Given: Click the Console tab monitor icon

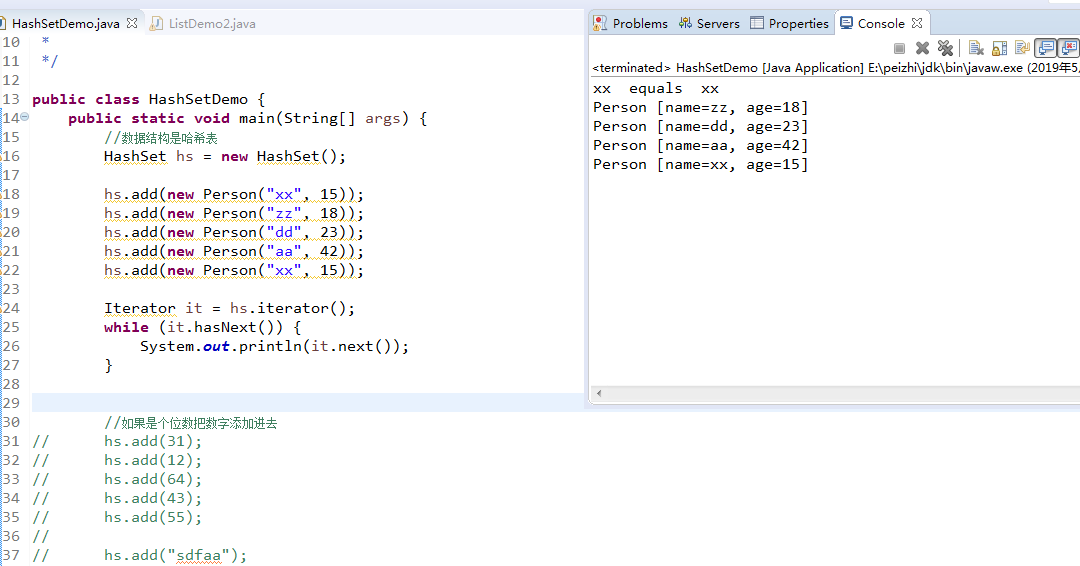Looking at the screenshot, I should coord(847,23).
